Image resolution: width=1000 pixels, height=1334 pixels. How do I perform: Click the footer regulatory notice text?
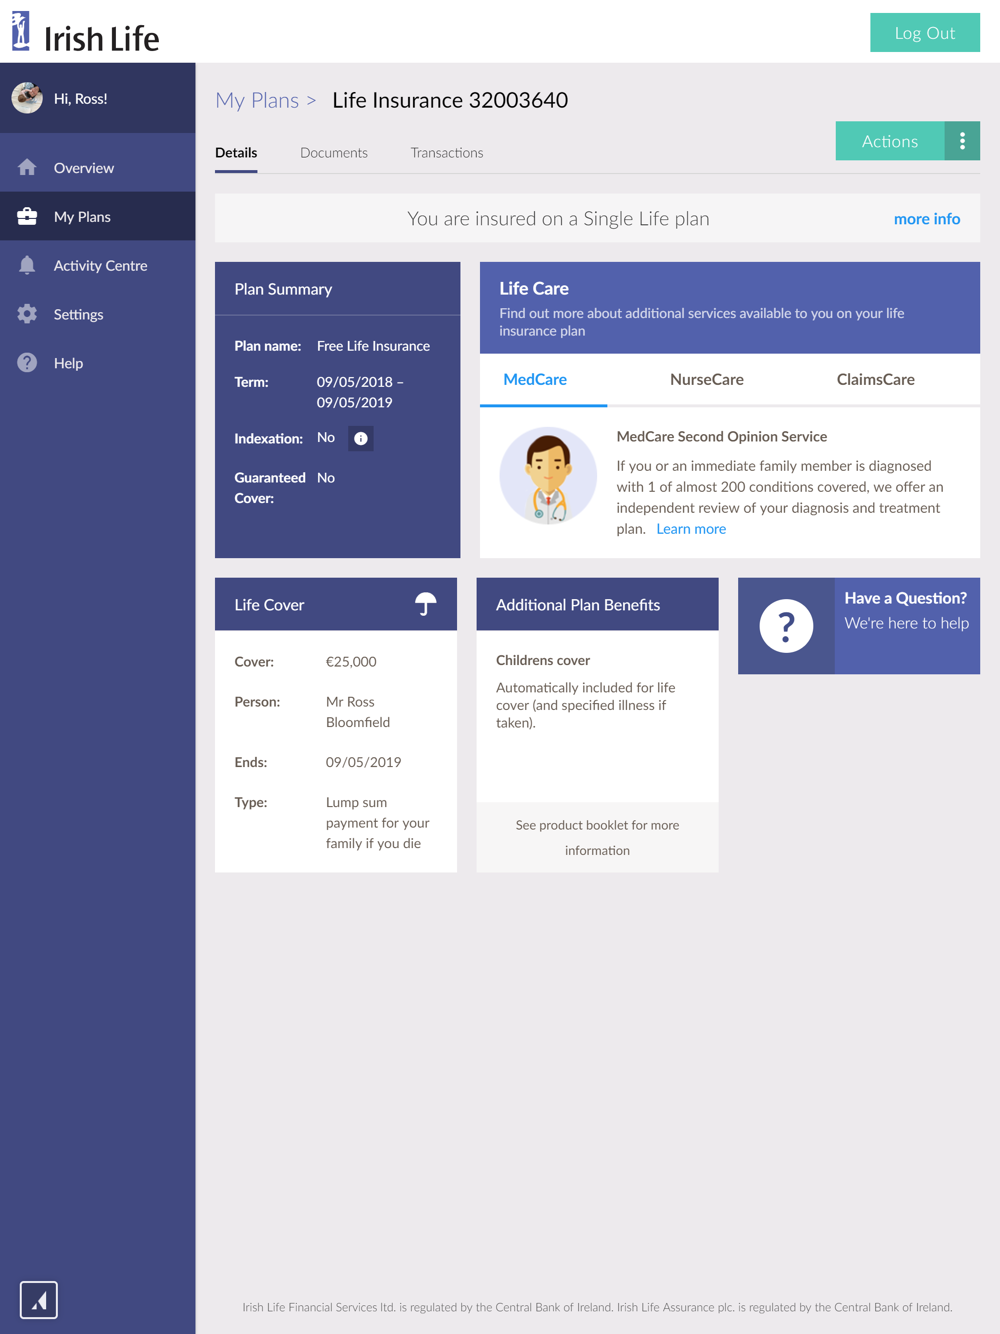coord(597,1307)
